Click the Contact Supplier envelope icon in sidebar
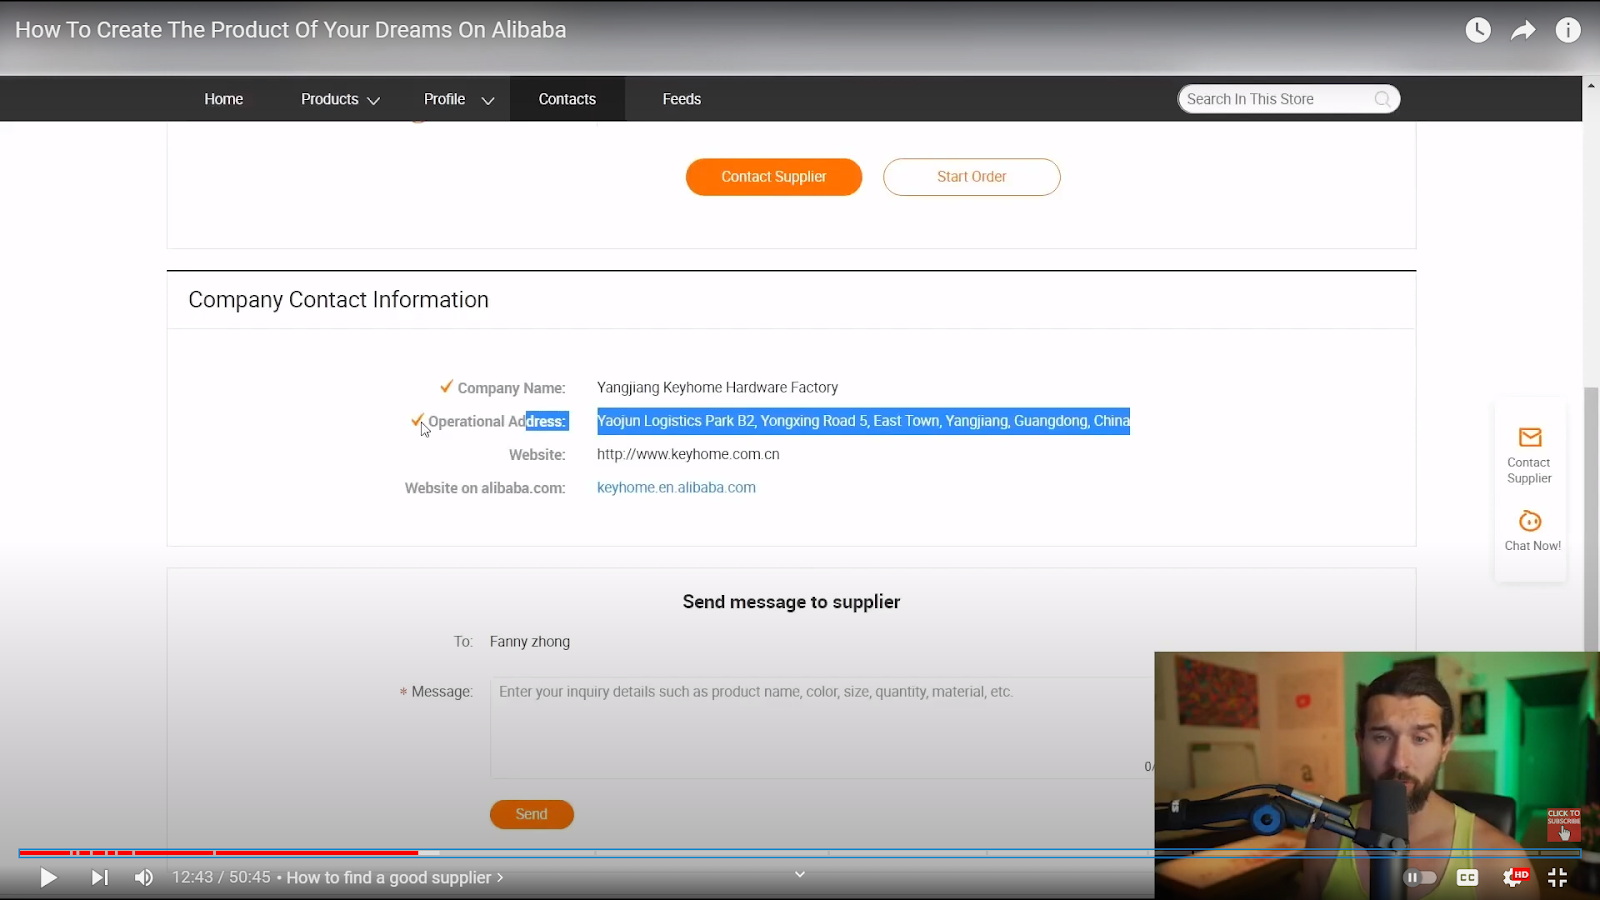Image resolution: width=1600 pixels, height=900 pixels. click(x=1530, y=437)
